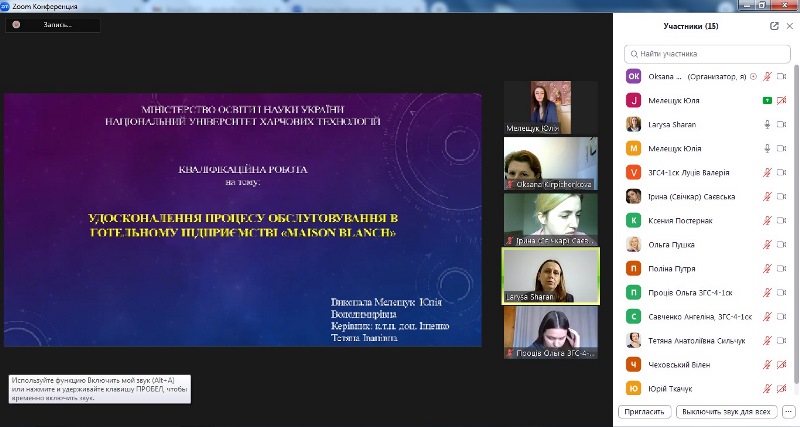Image resolution: width=800 pixels, height=427 pixels.
Task: Unmute Ірина (Свічкар) Саєвська microphone
Action: [x=767, y=196]
